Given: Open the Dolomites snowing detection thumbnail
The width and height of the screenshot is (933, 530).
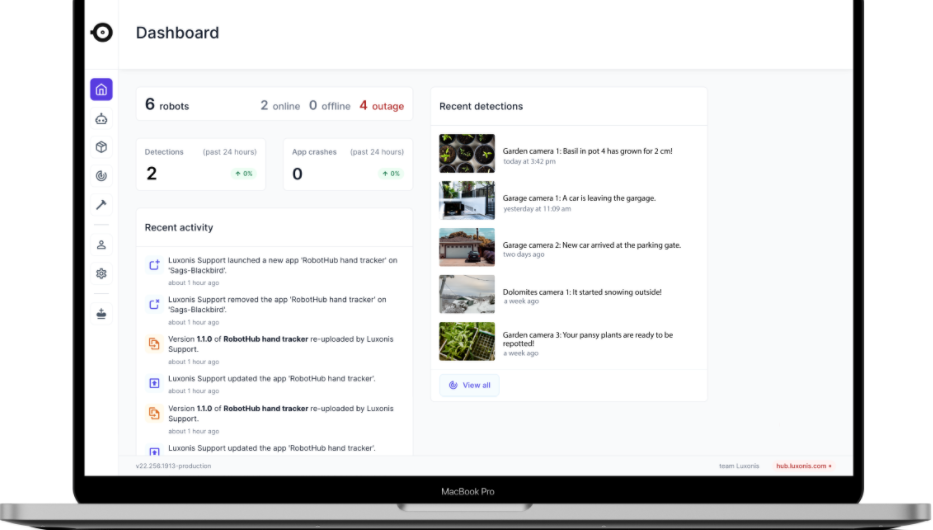Looking at the screenshot, I should tap(467, 294).
